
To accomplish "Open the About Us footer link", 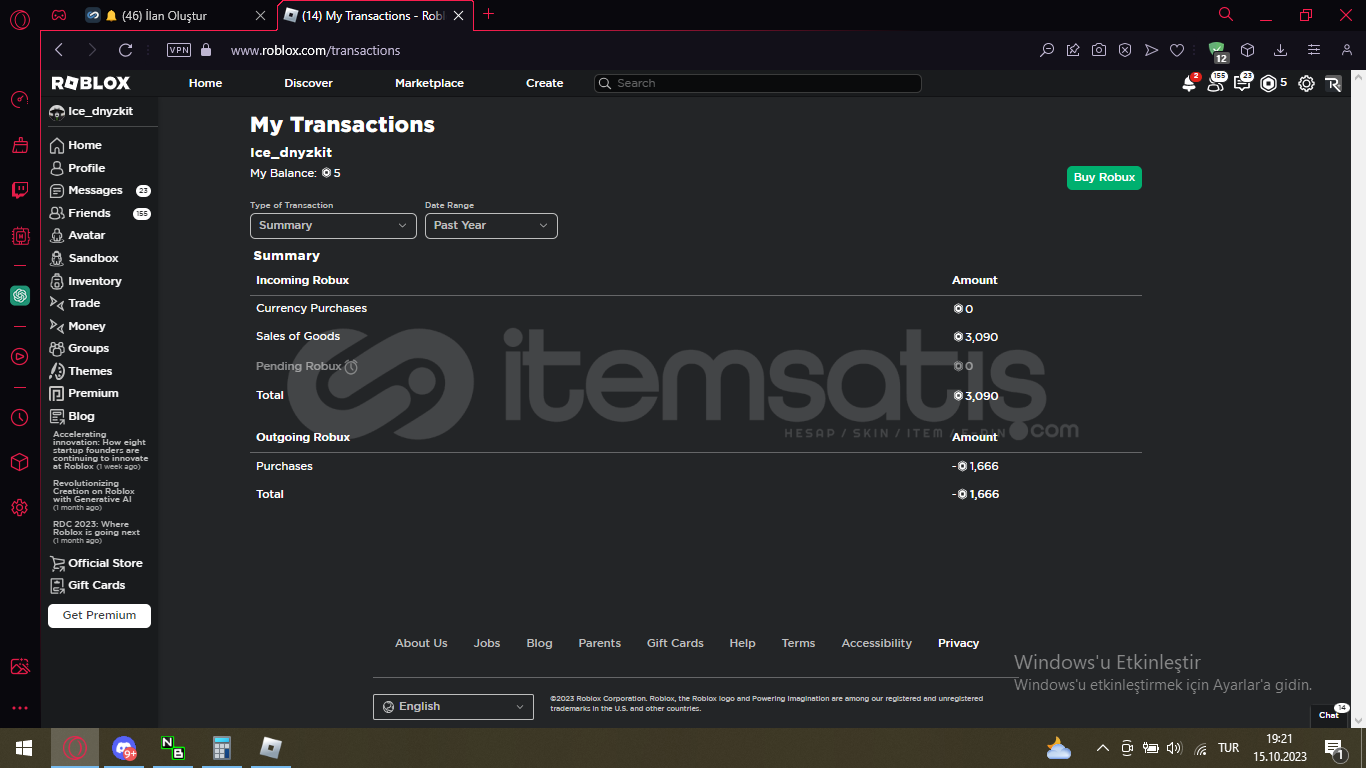I will pyautogui.click(x=421, y=643).
